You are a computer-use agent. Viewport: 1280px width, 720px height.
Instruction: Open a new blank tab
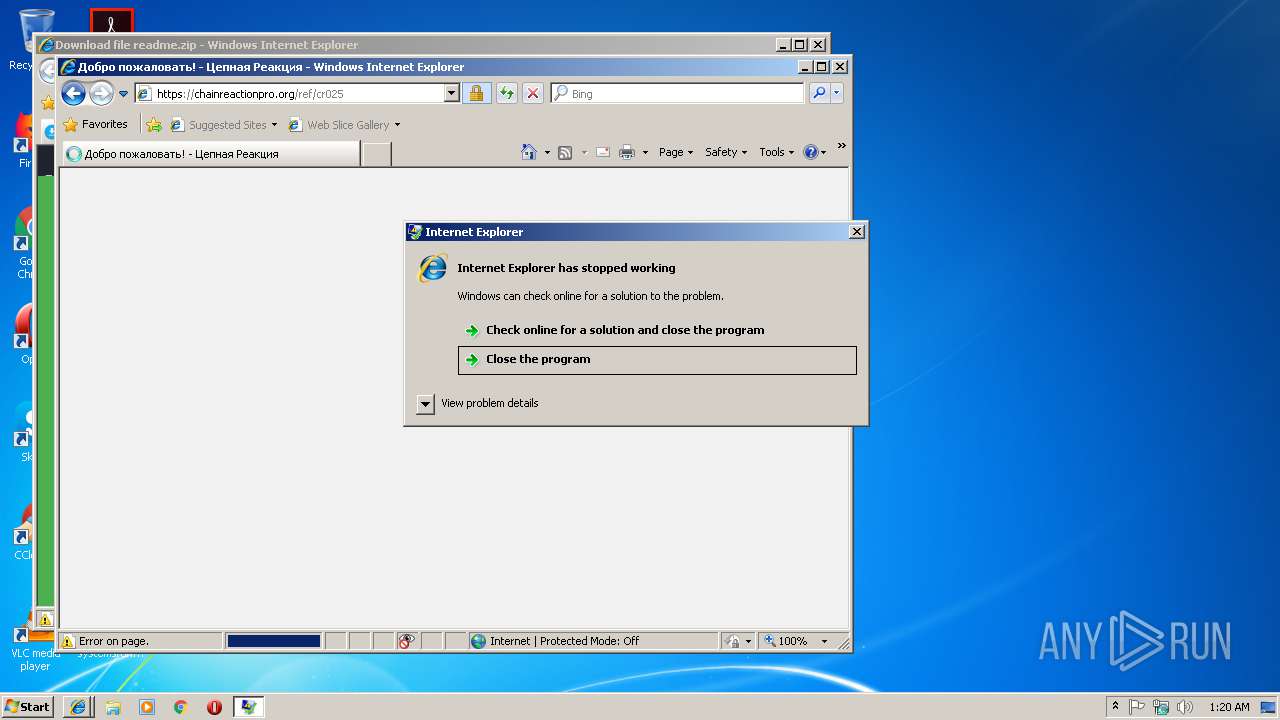(376, 154)
